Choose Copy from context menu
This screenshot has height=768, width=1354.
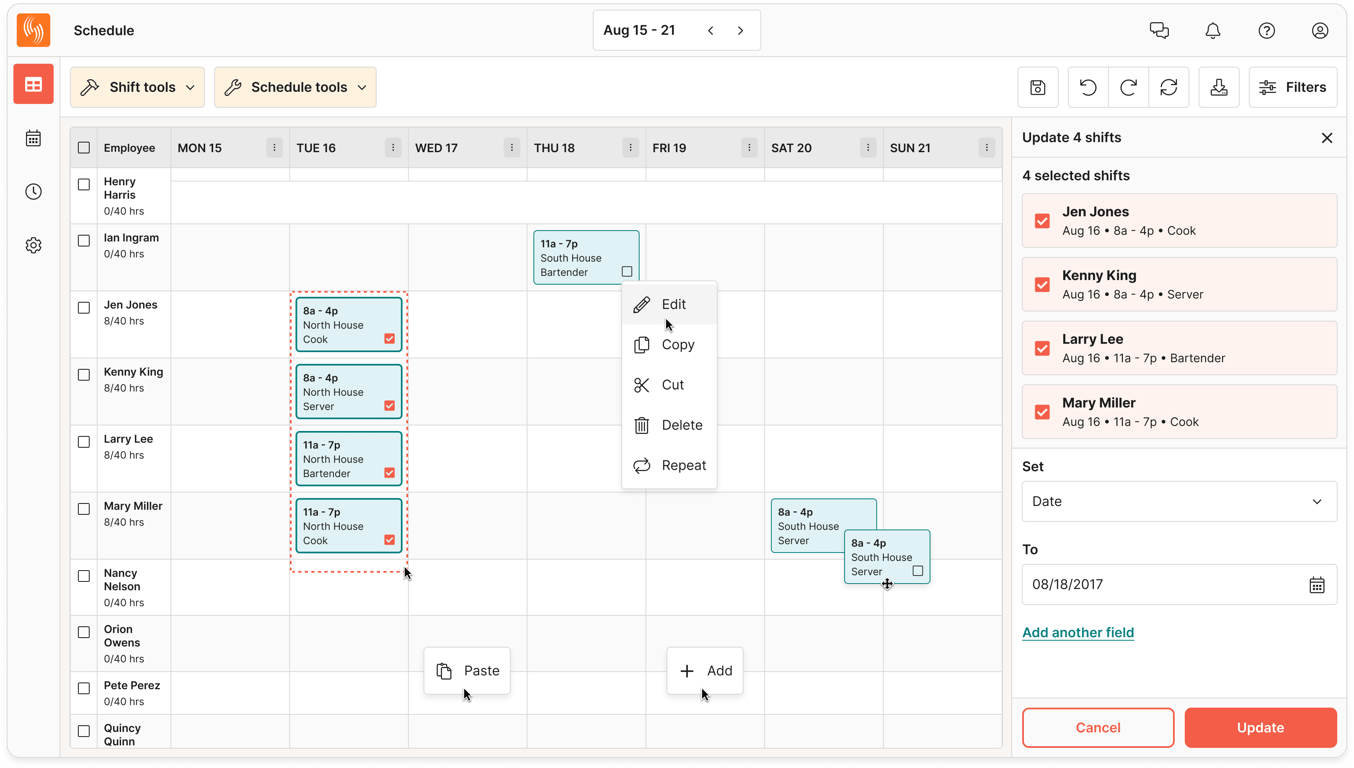click(670, 345)
